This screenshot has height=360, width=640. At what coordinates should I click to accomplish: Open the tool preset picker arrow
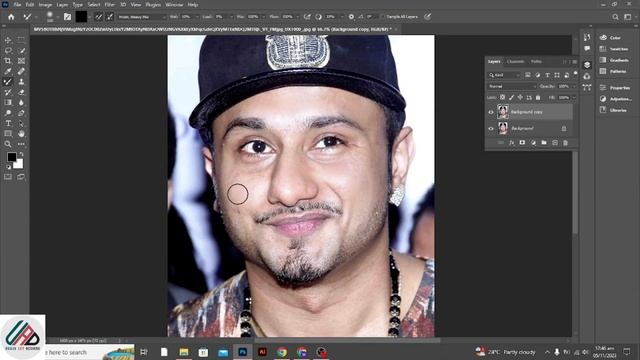tap(36, 17)
